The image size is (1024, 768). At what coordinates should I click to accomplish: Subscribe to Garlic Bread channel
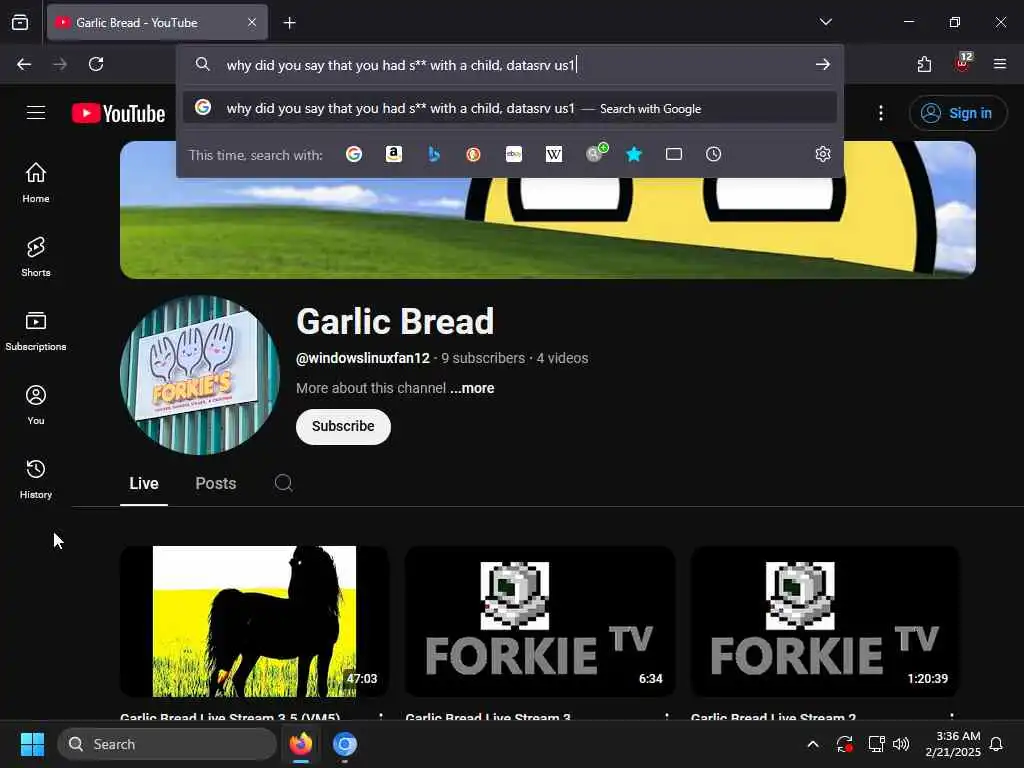pyautogui.click(x=344, y=426)
